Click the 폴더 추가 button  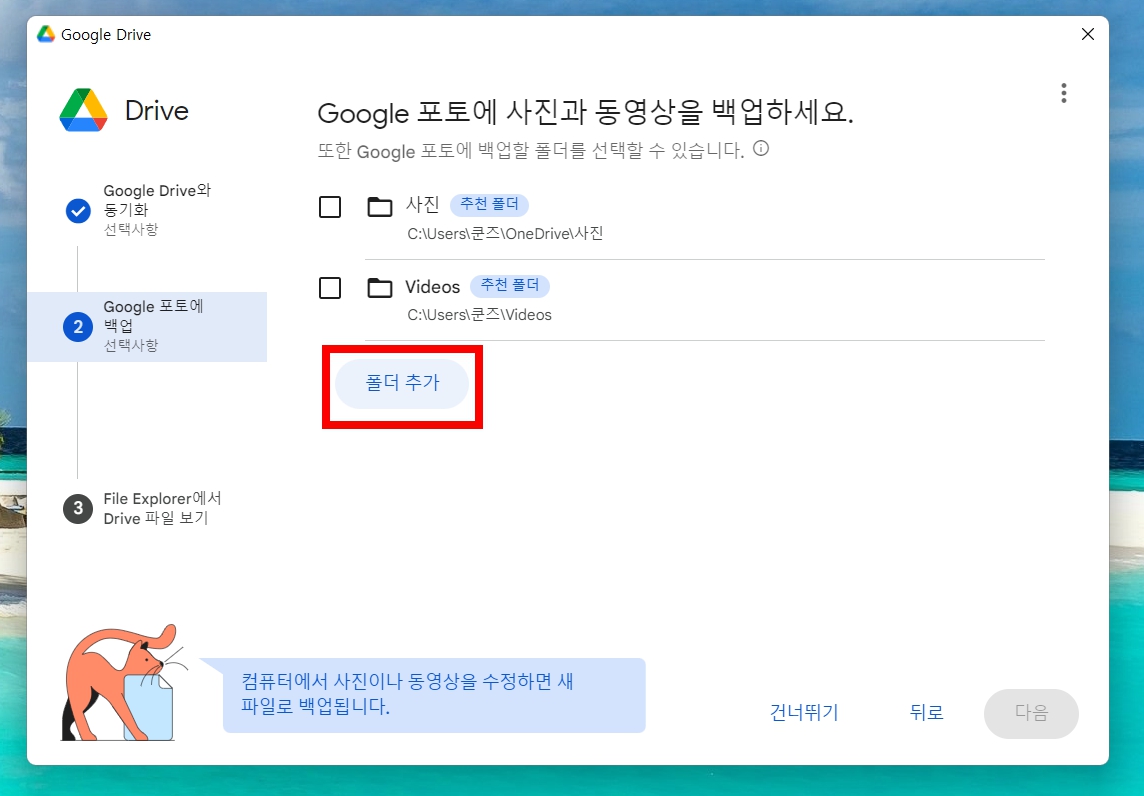(x=402, y=383)
